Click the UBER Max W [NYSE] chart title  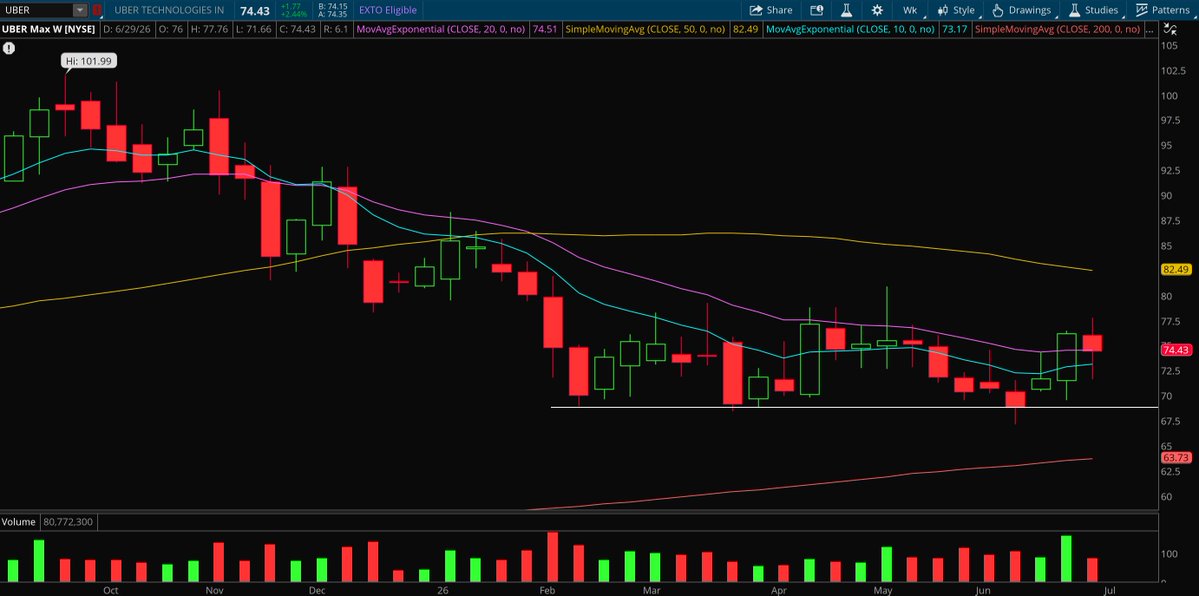tap(49, 29)
